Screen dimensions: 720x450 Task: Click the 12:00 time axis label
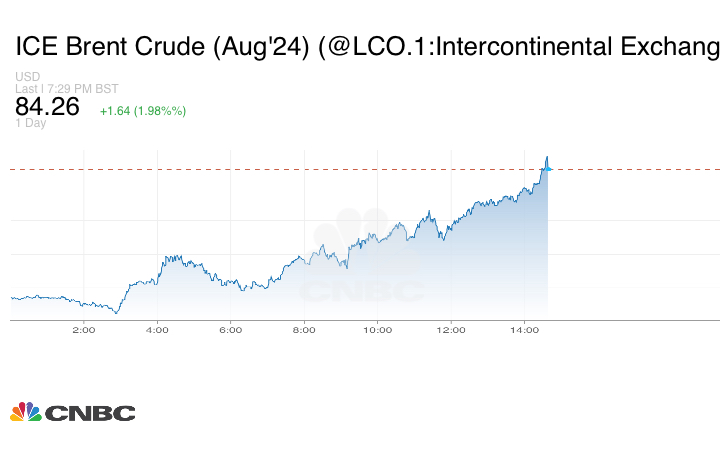coord(451,330)
